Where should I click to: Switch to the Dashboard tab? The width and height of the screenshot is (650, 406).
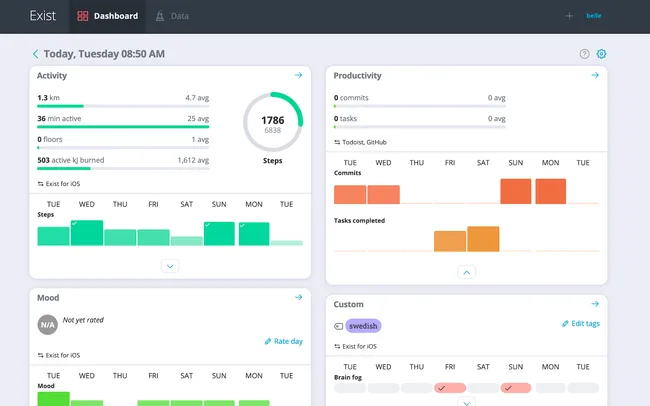tap(107, 16)
